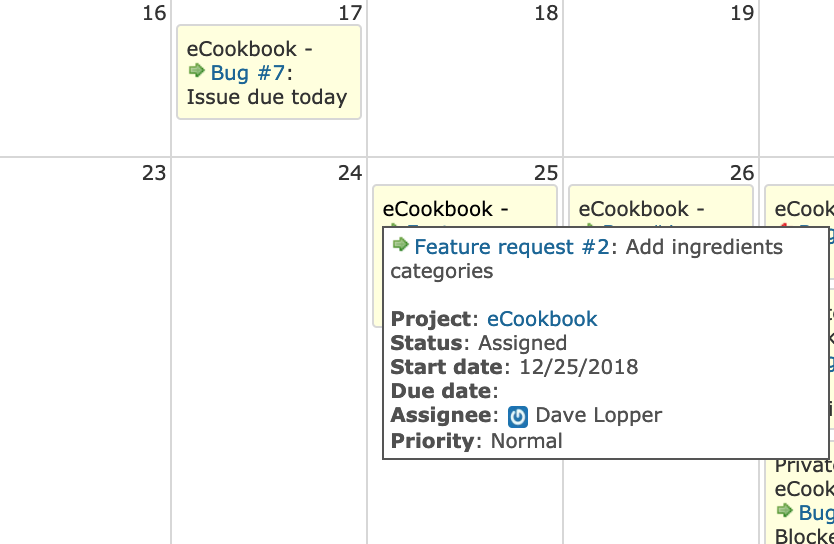Click the Start date 12/25/2018 value
Viewport: 834px width, 544px height.
point(579,367)
